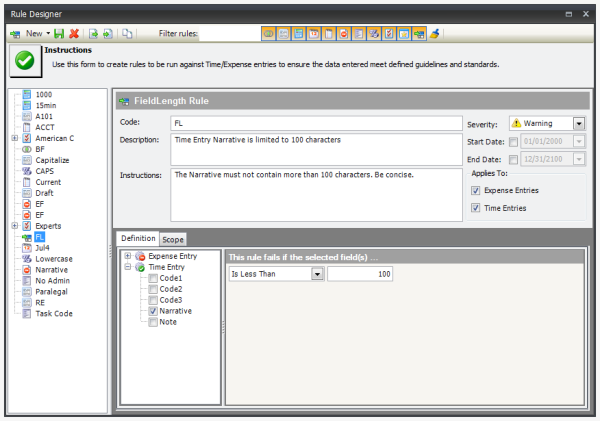Uncheck the Time Entries checkbox
This screenshot has width=600, height=421.
[475, 208]
